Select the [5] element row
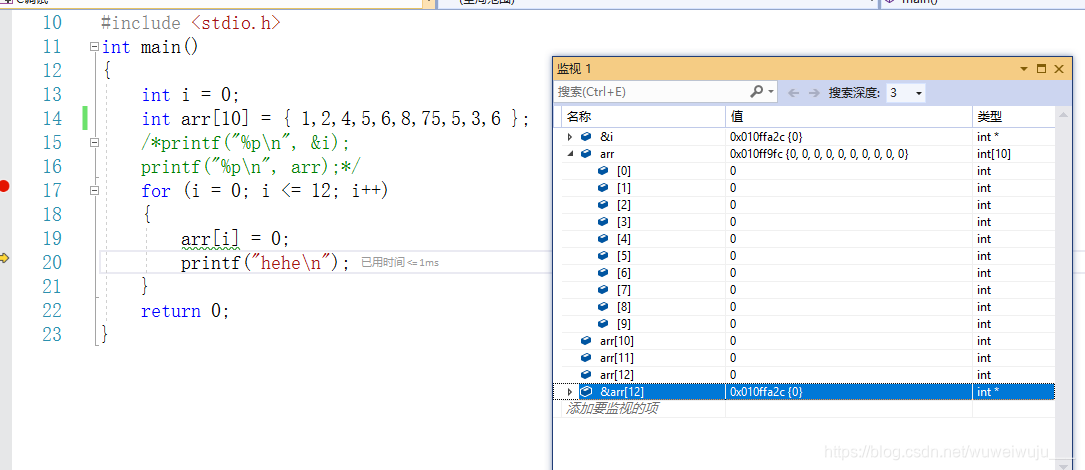The image size is (1085, 470). (x=805, y=255)
